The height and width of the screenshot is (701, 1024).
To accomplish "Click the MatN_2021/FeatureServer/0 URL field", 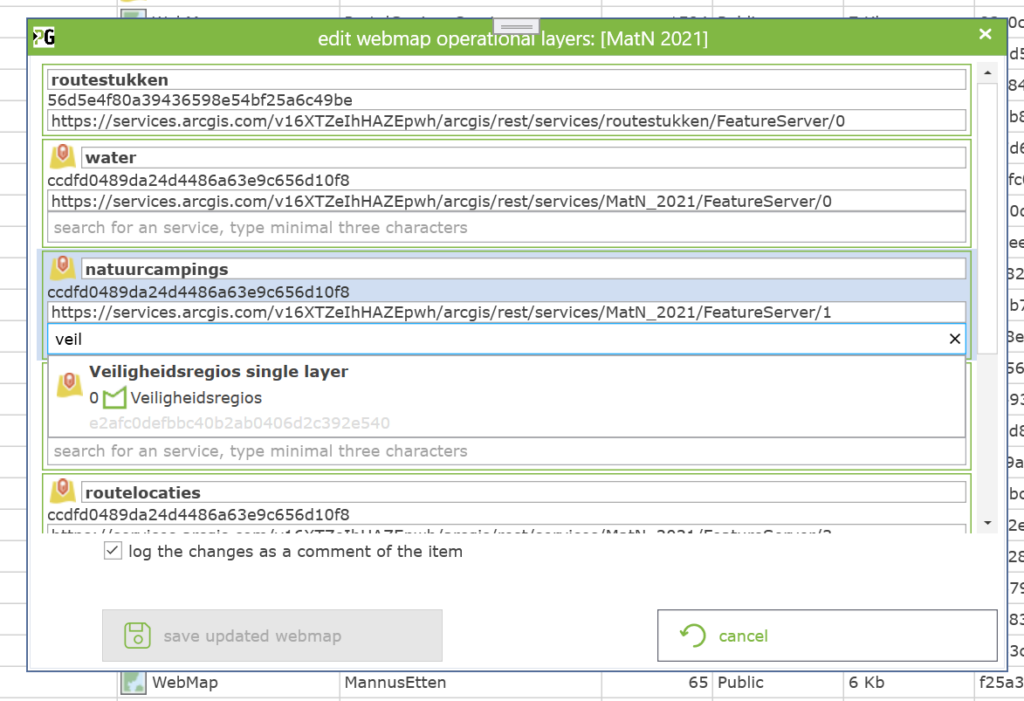I will (507, 201).
